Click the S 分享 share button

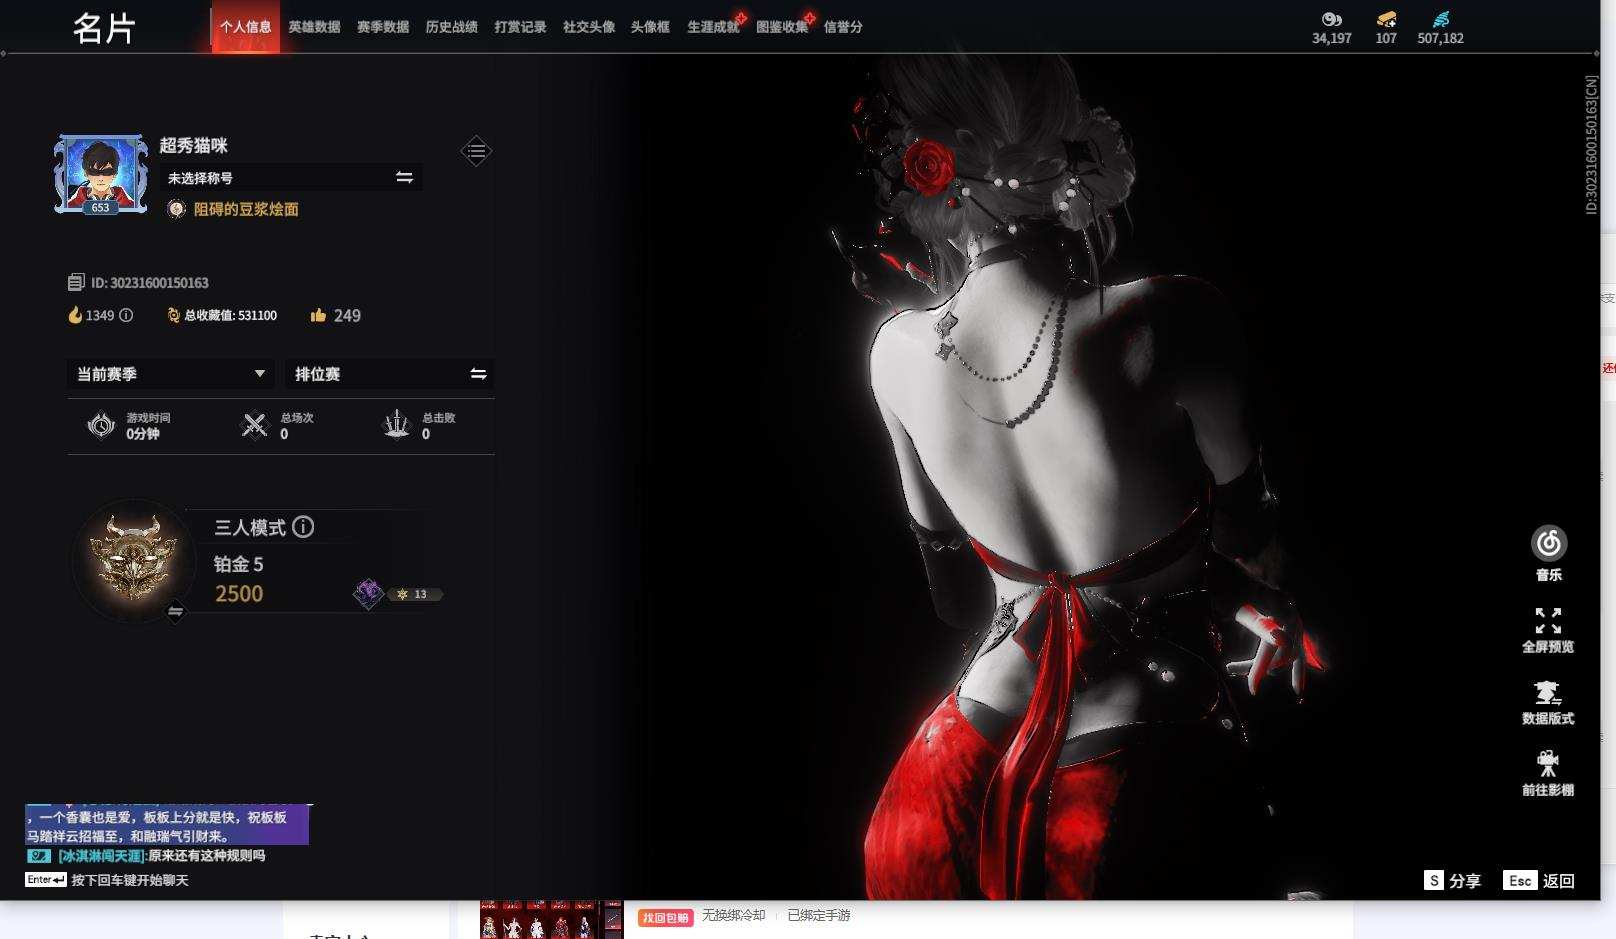(1452, 880)
